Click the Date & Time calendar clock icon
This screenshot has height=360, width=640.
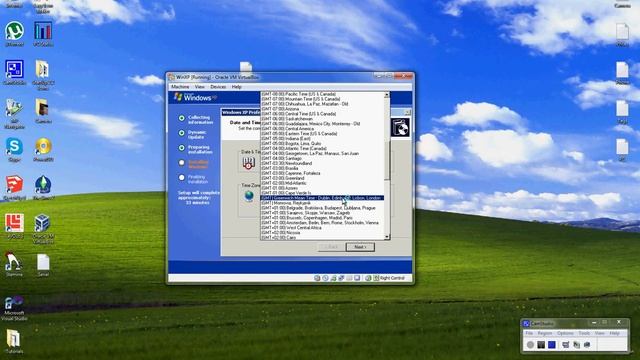pyautogui.click(x=248, y=163)
